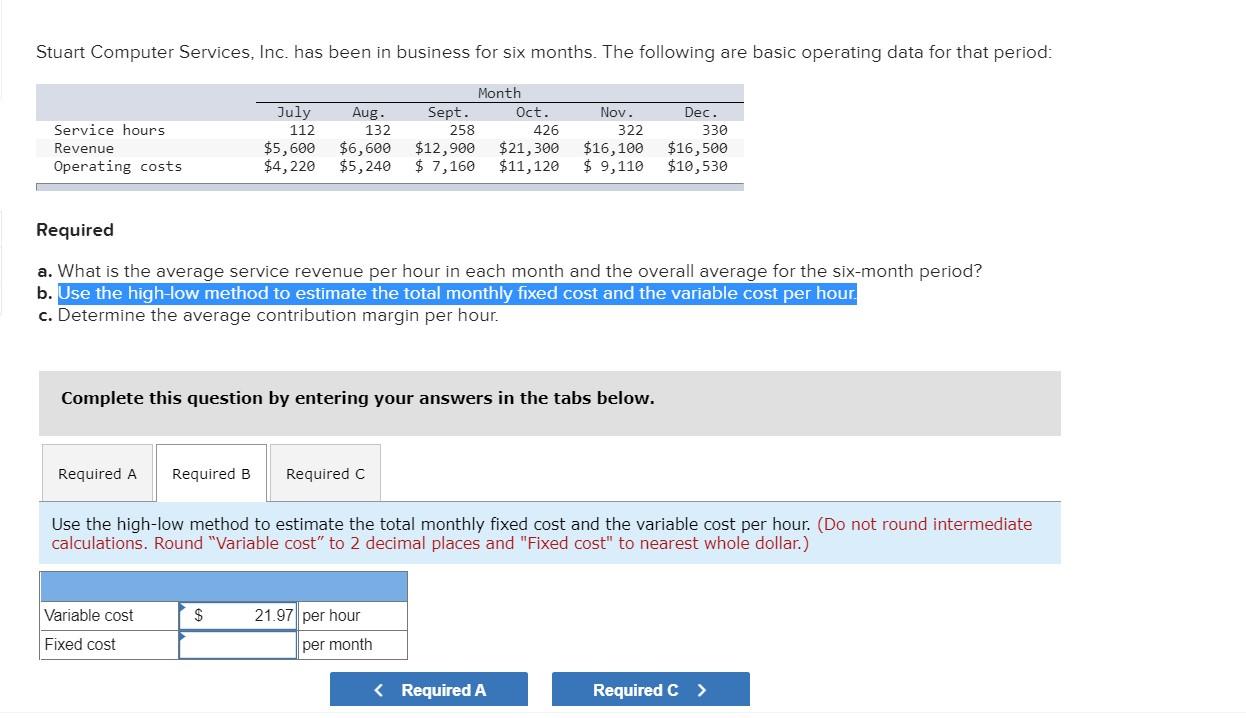Select October service hours 426

[x=546, y=130]
